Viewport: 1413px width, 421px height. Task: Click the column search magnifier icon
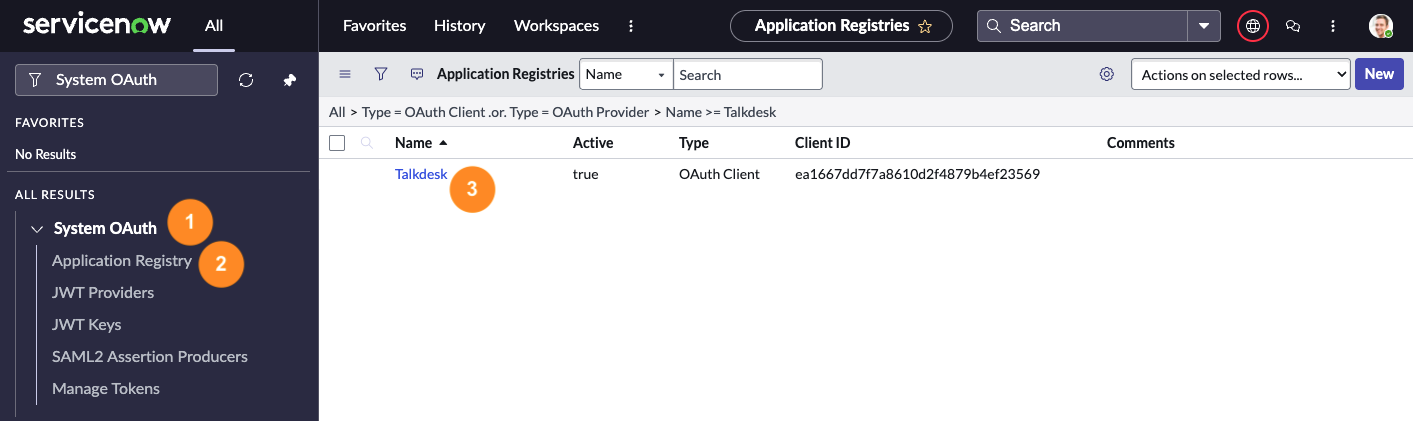(367, 143)
